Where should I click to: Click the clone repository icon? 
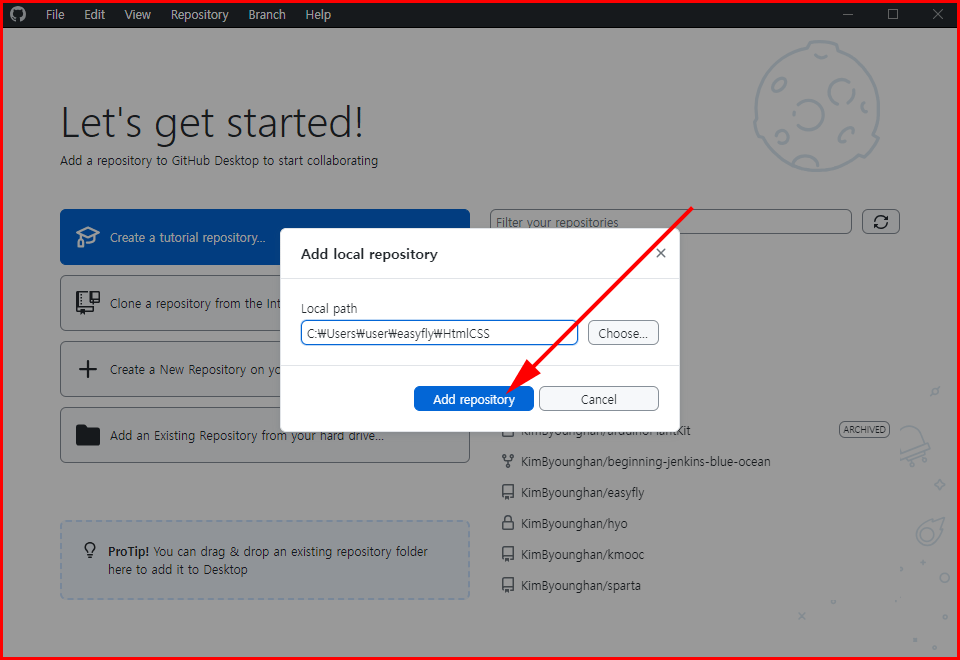tap(88, 302)
